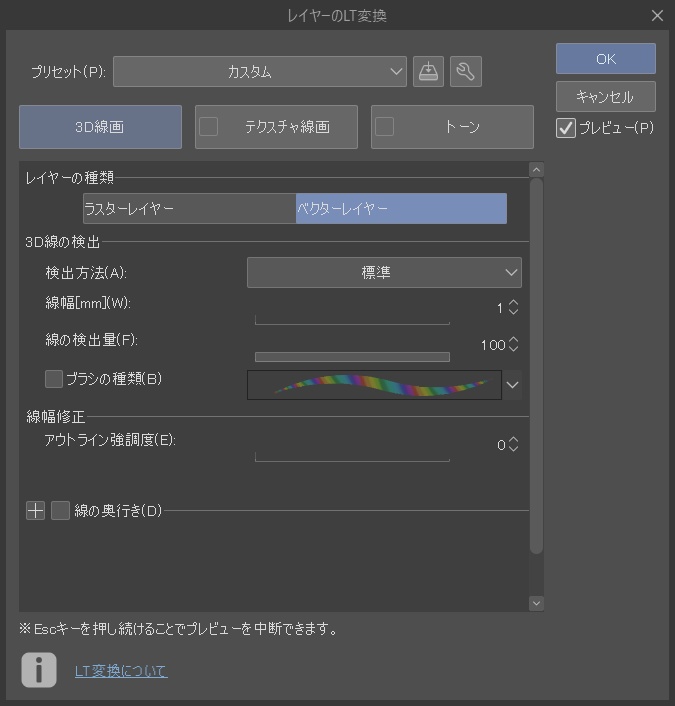The height and width of the screenshot is (706, 675).
Task: Open the プリセット カスタム dropdown
Action: [x=260, y=71]
